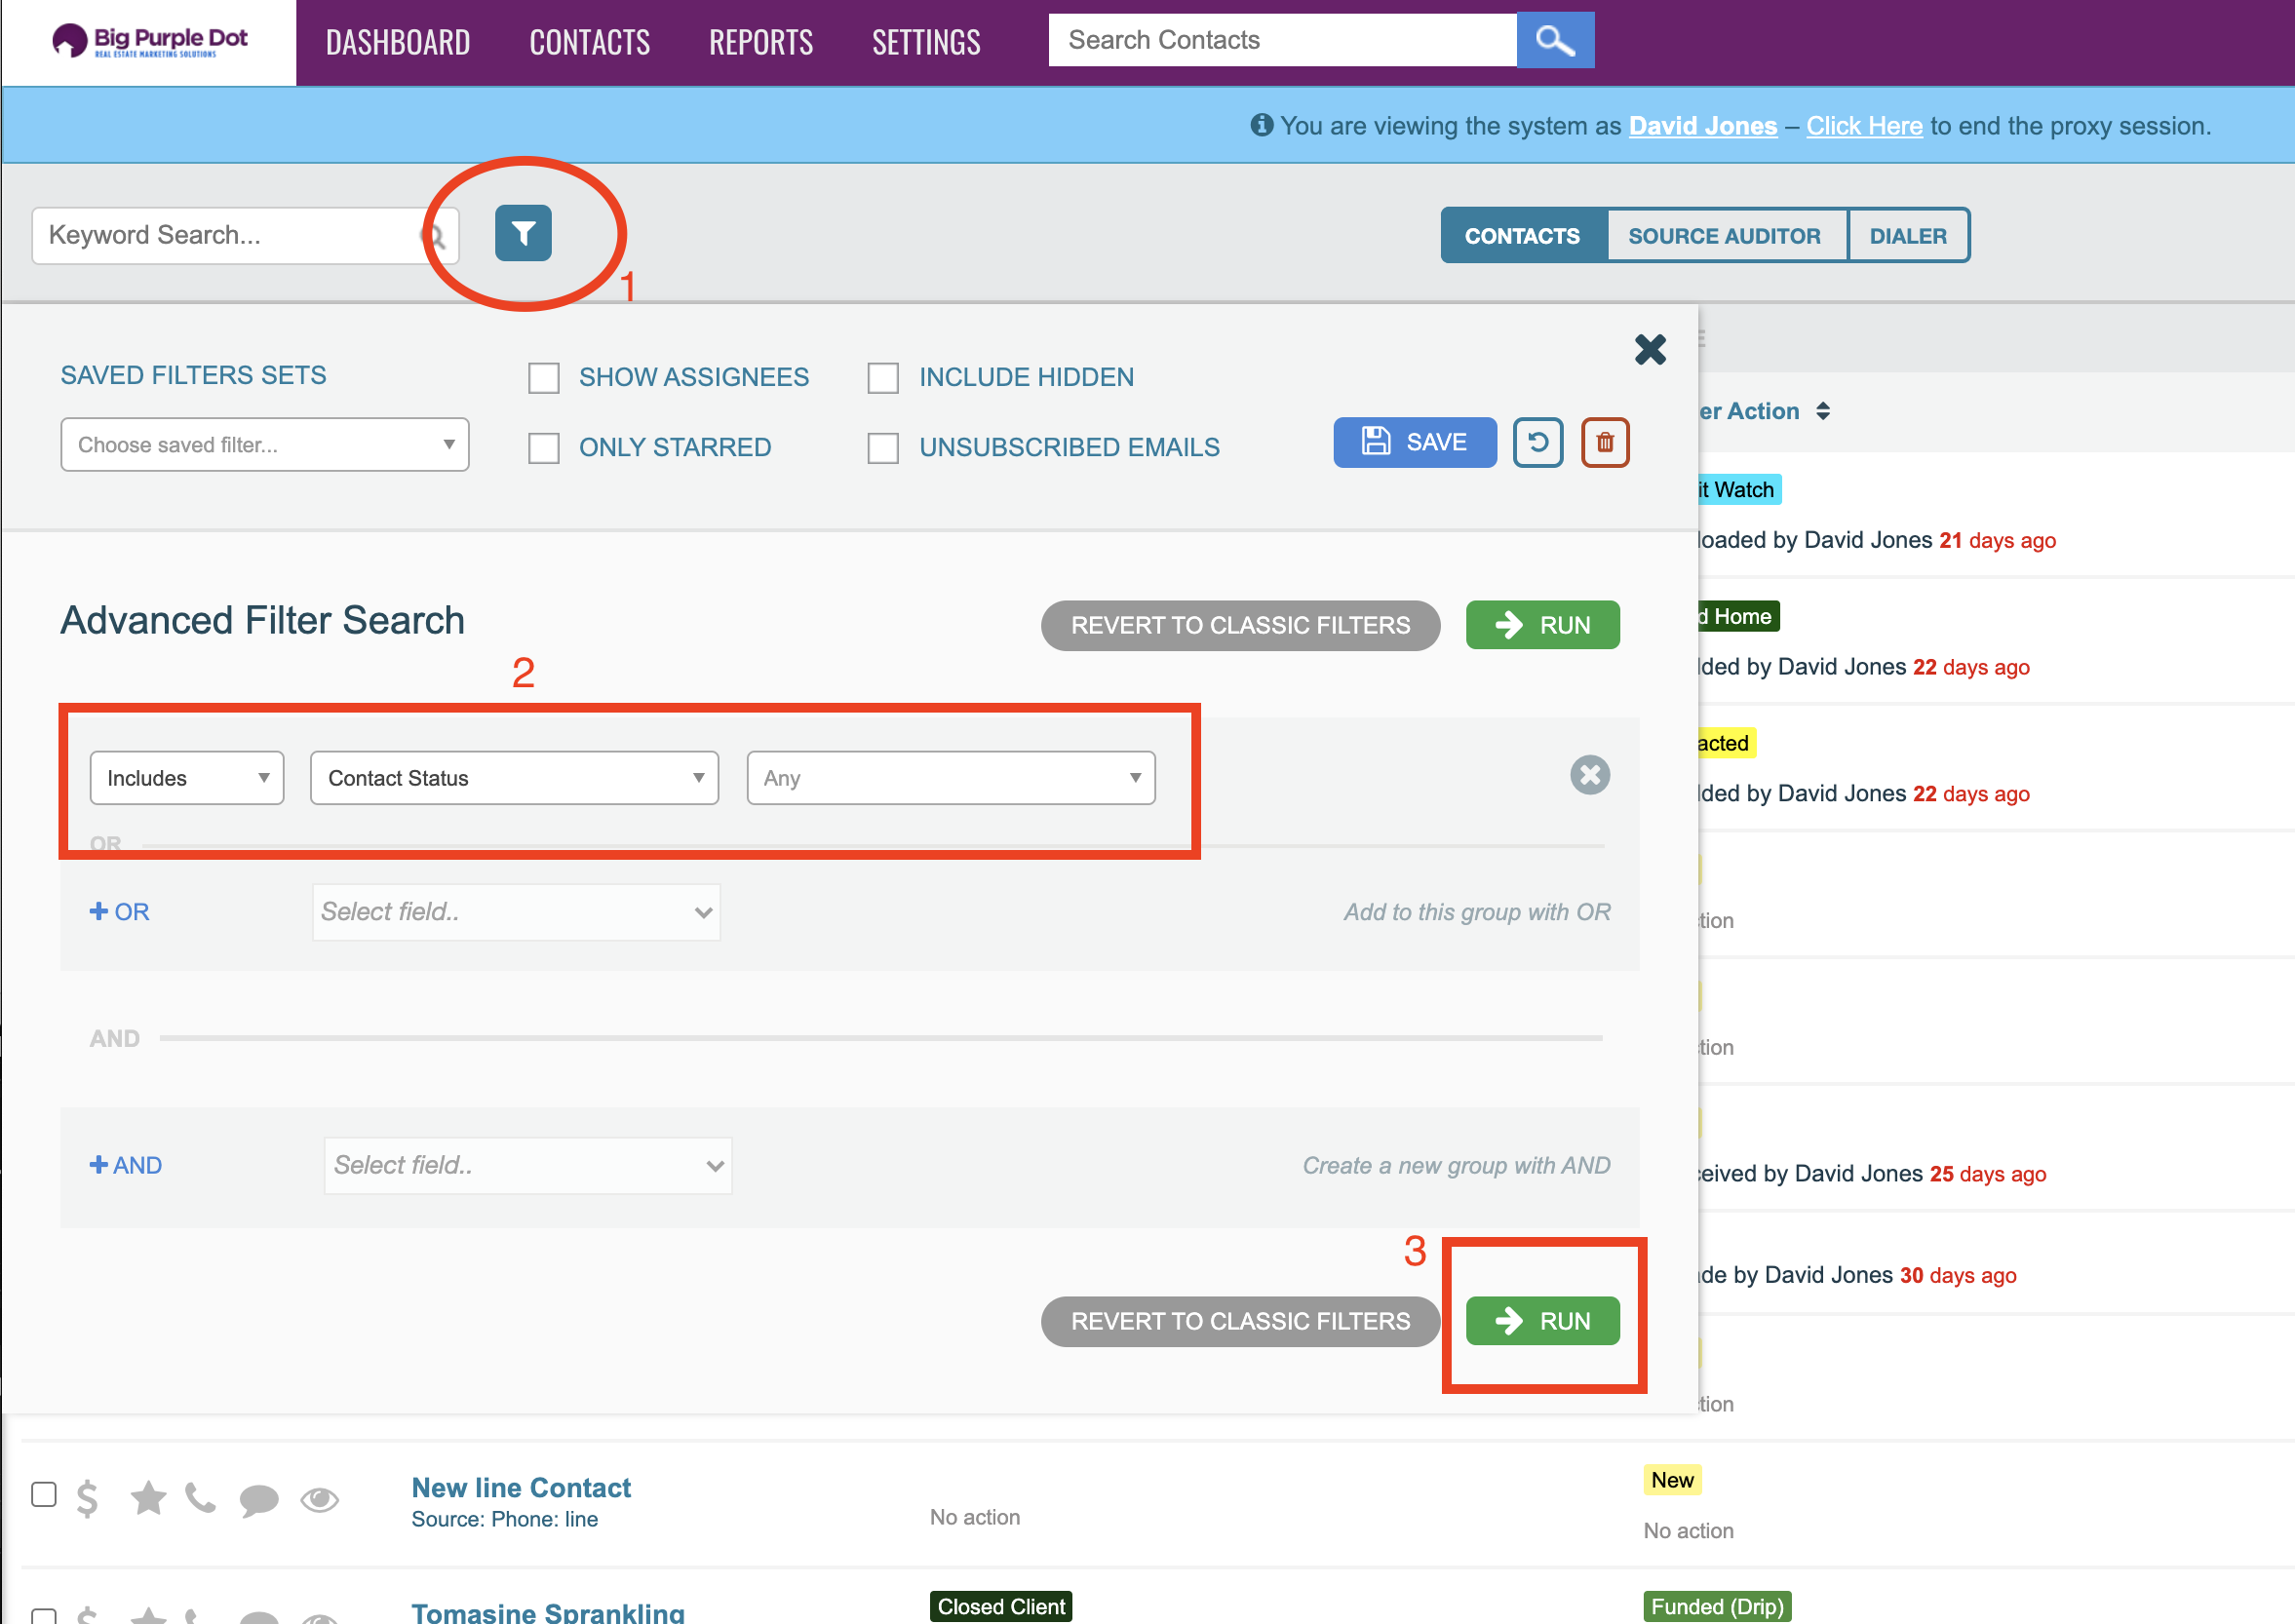Open the Reports menu
The height and width of the screenshot is (1624, 2295).
pyautogui.click(x=760, y=42)
